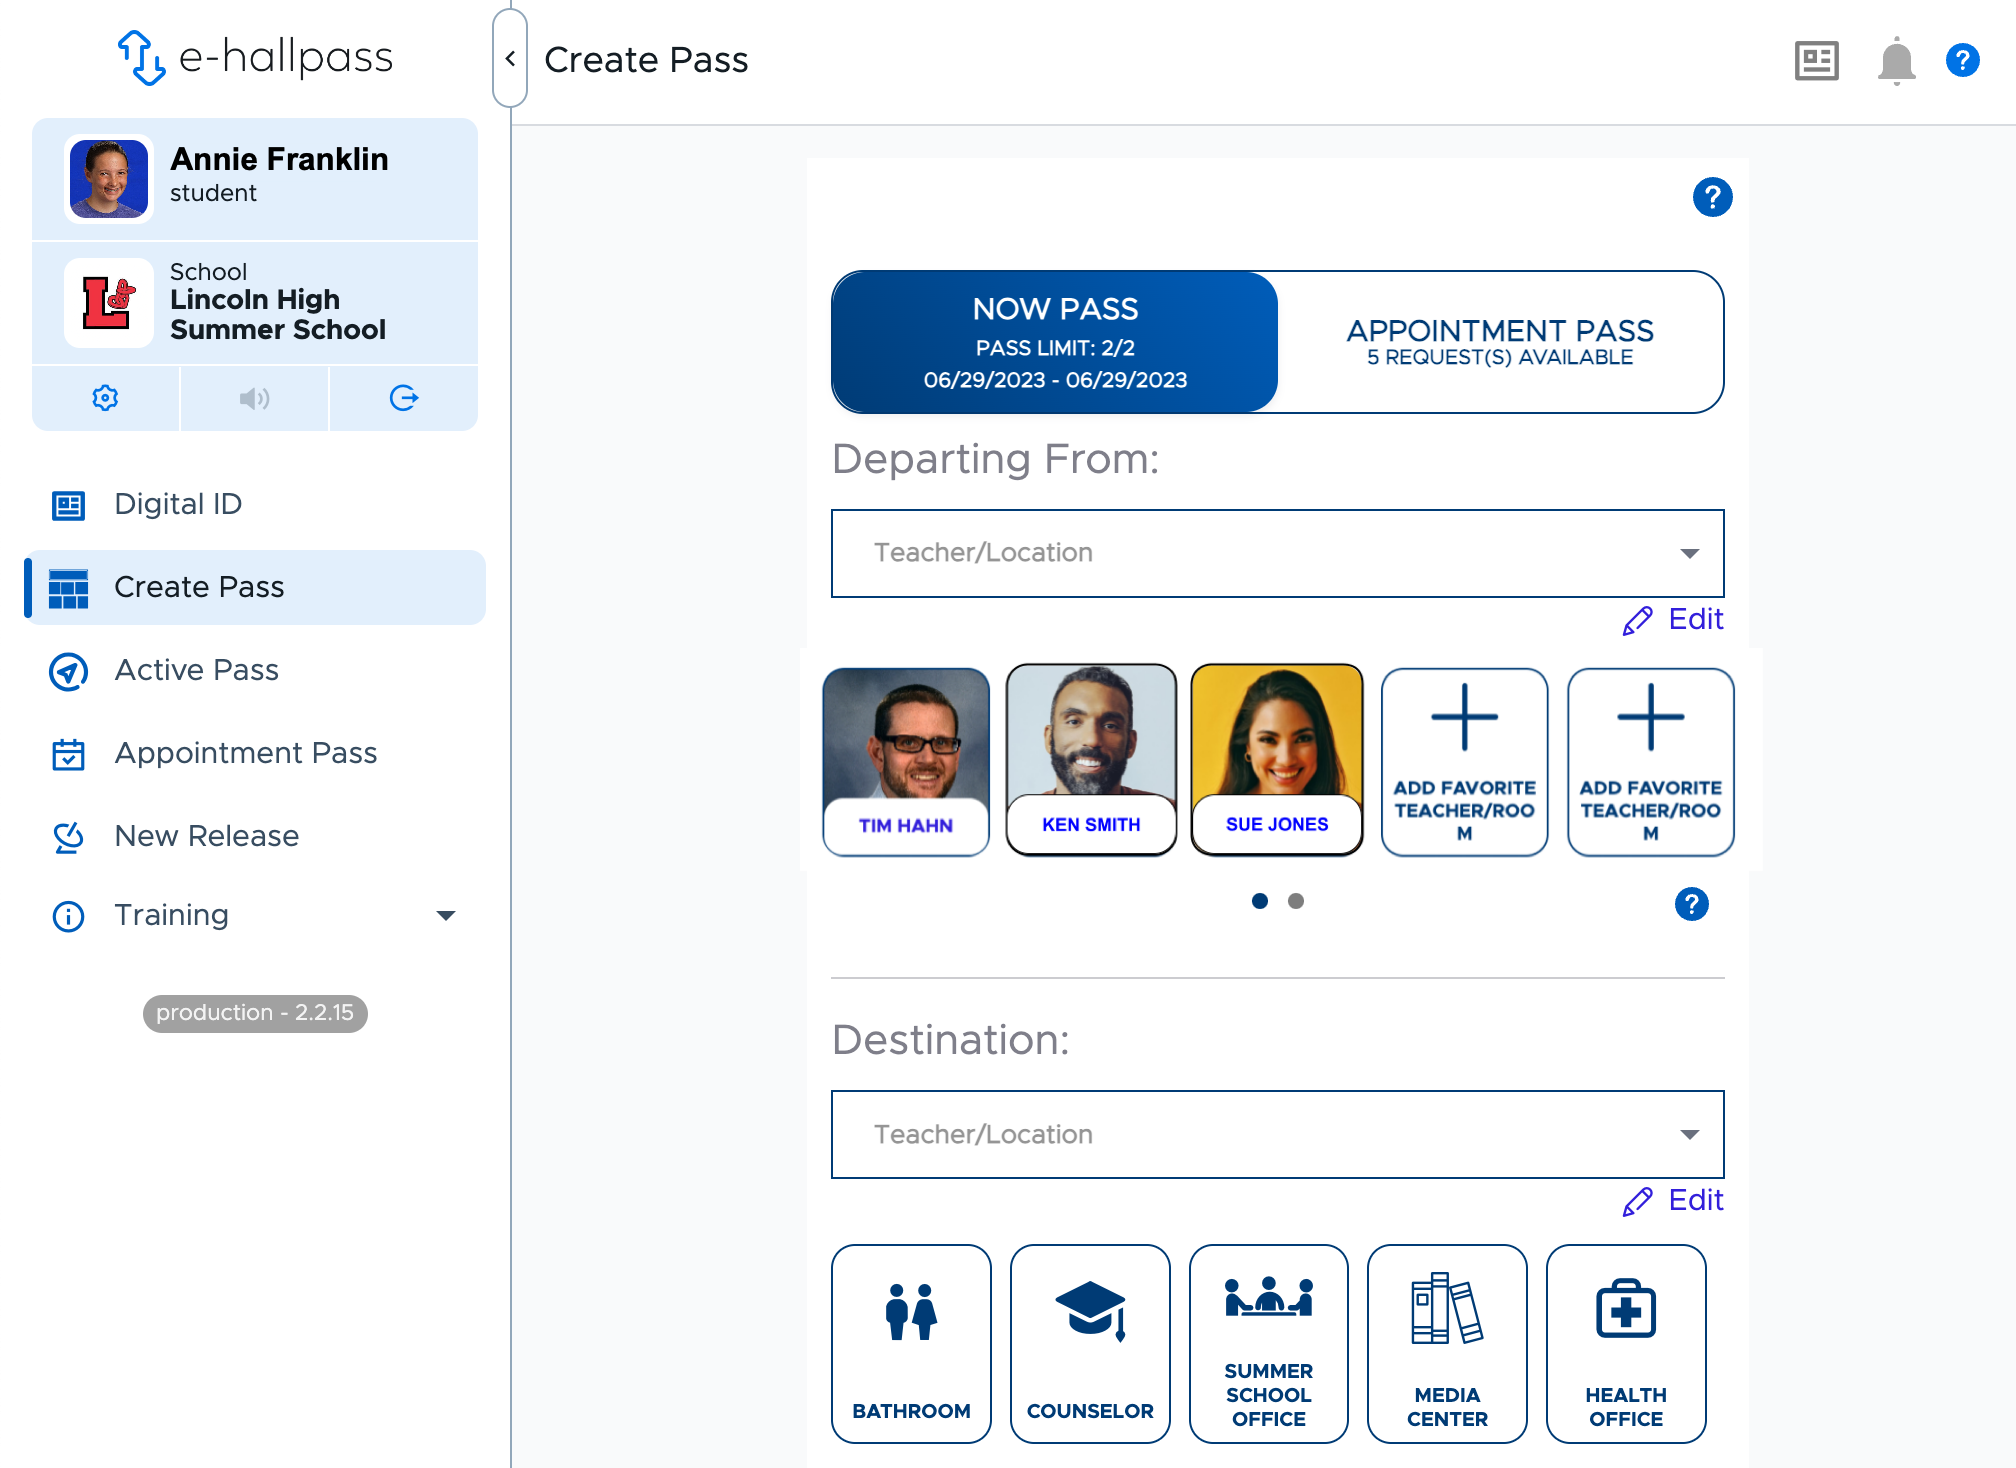Open the settings gear icon
This screenshot has height=1468, width=2016.
pos(105,398)
